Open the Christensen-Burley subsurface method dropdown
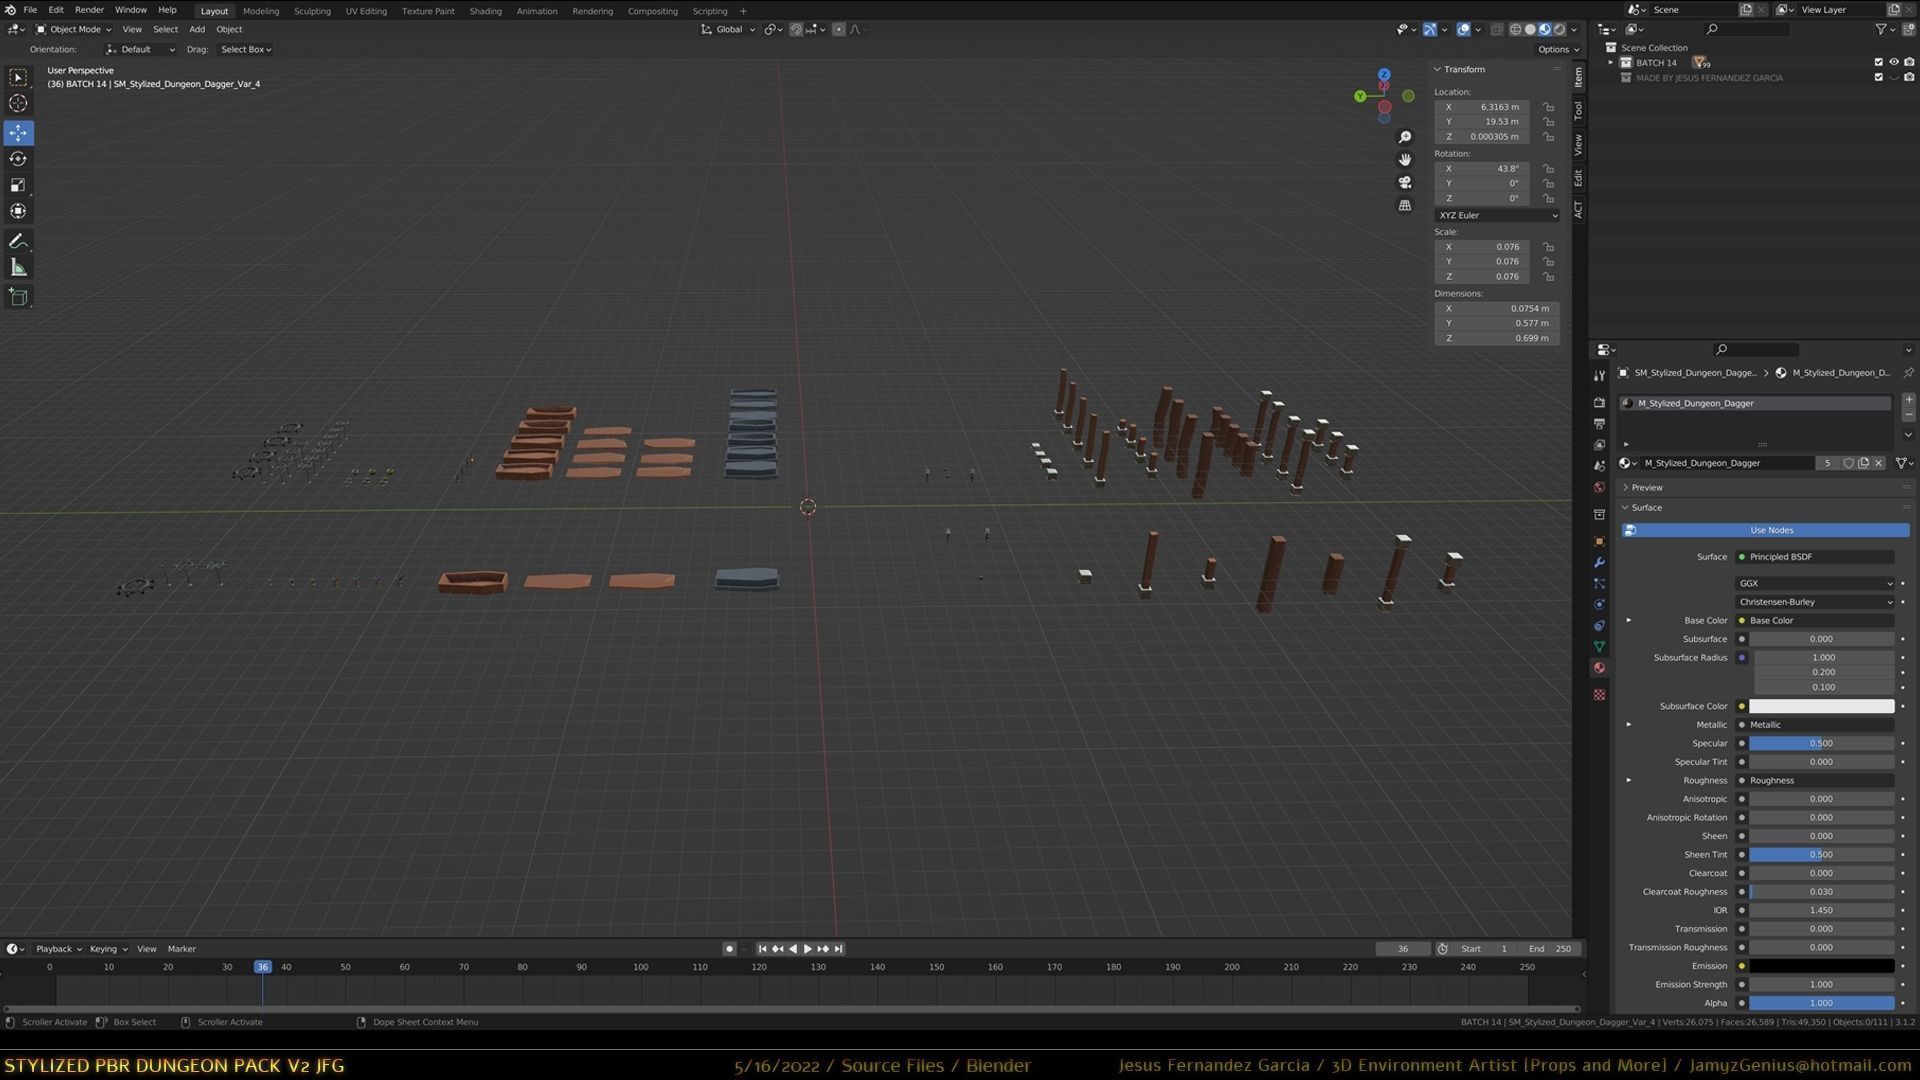 1814,602
